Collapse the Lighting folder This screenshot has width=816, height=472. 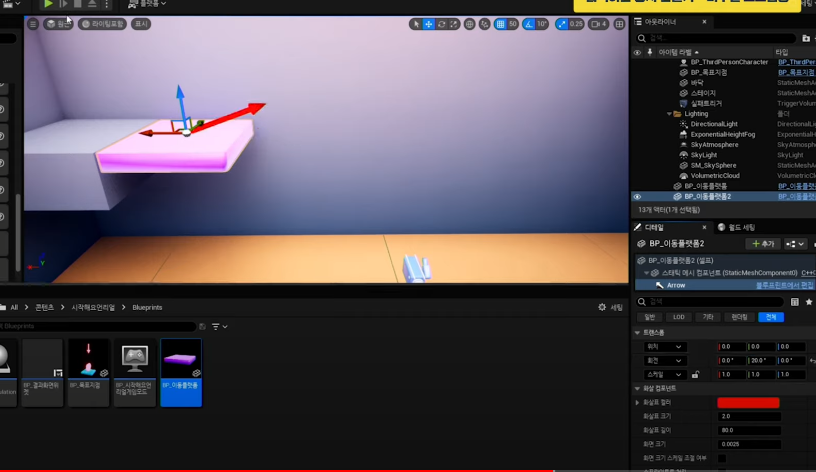(669, 114)
